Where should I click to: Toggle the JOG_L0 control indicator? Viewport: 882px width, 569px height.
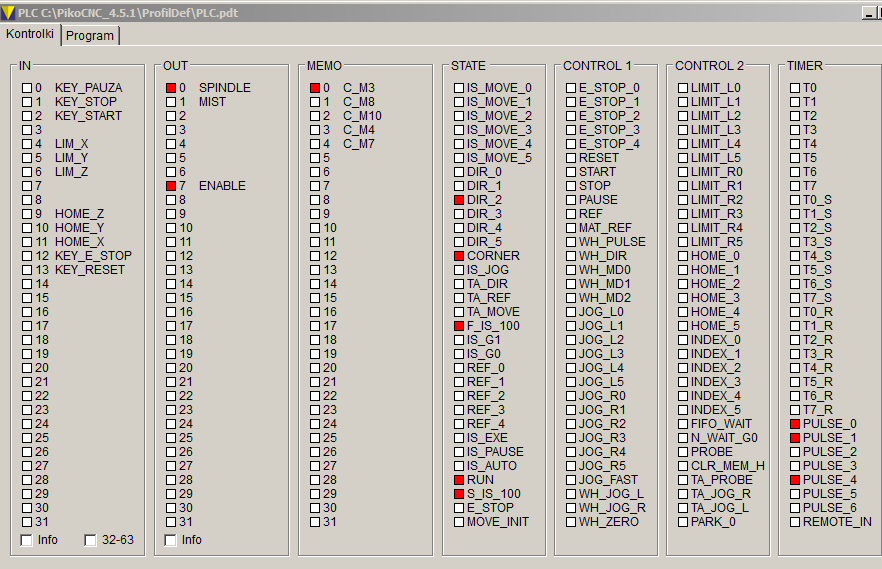571,311
